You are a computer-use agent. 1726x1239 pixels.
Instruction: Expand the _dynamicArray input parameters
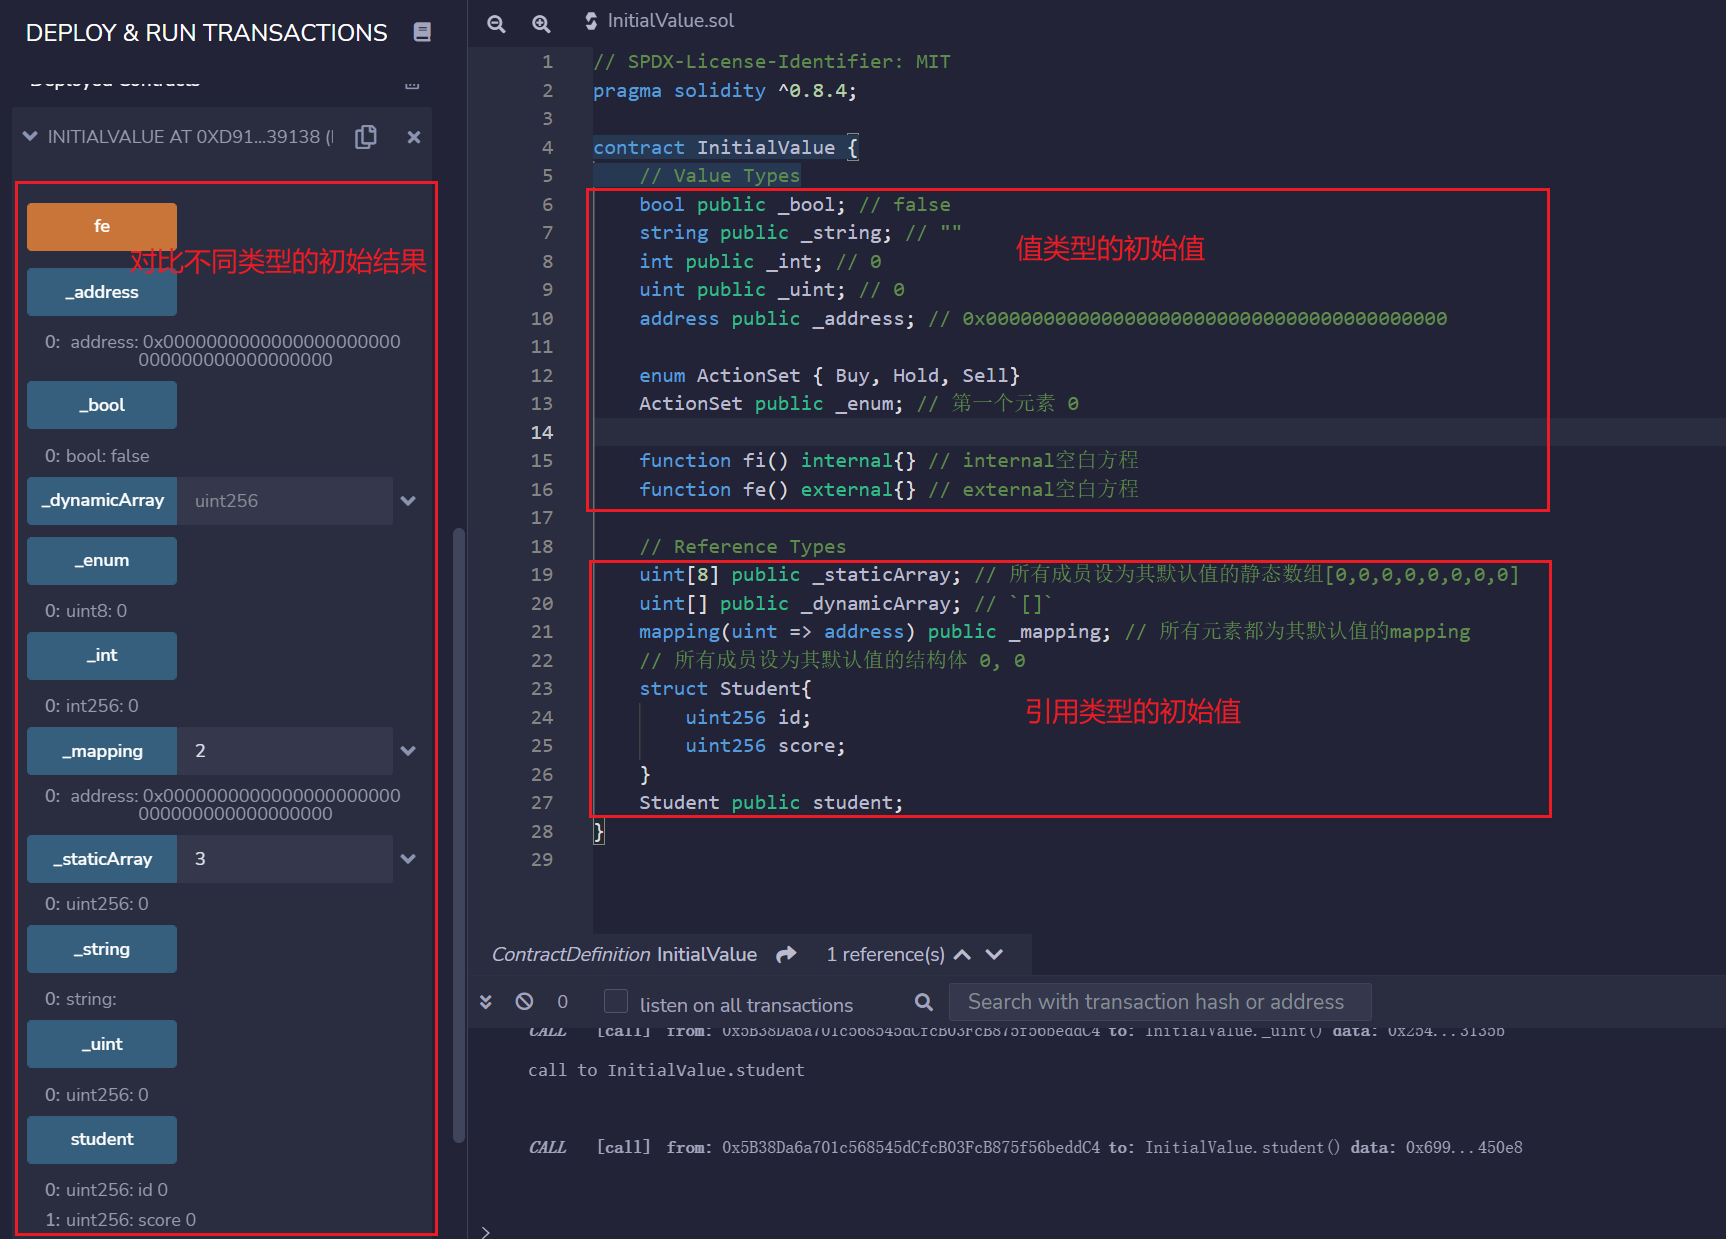408,501
